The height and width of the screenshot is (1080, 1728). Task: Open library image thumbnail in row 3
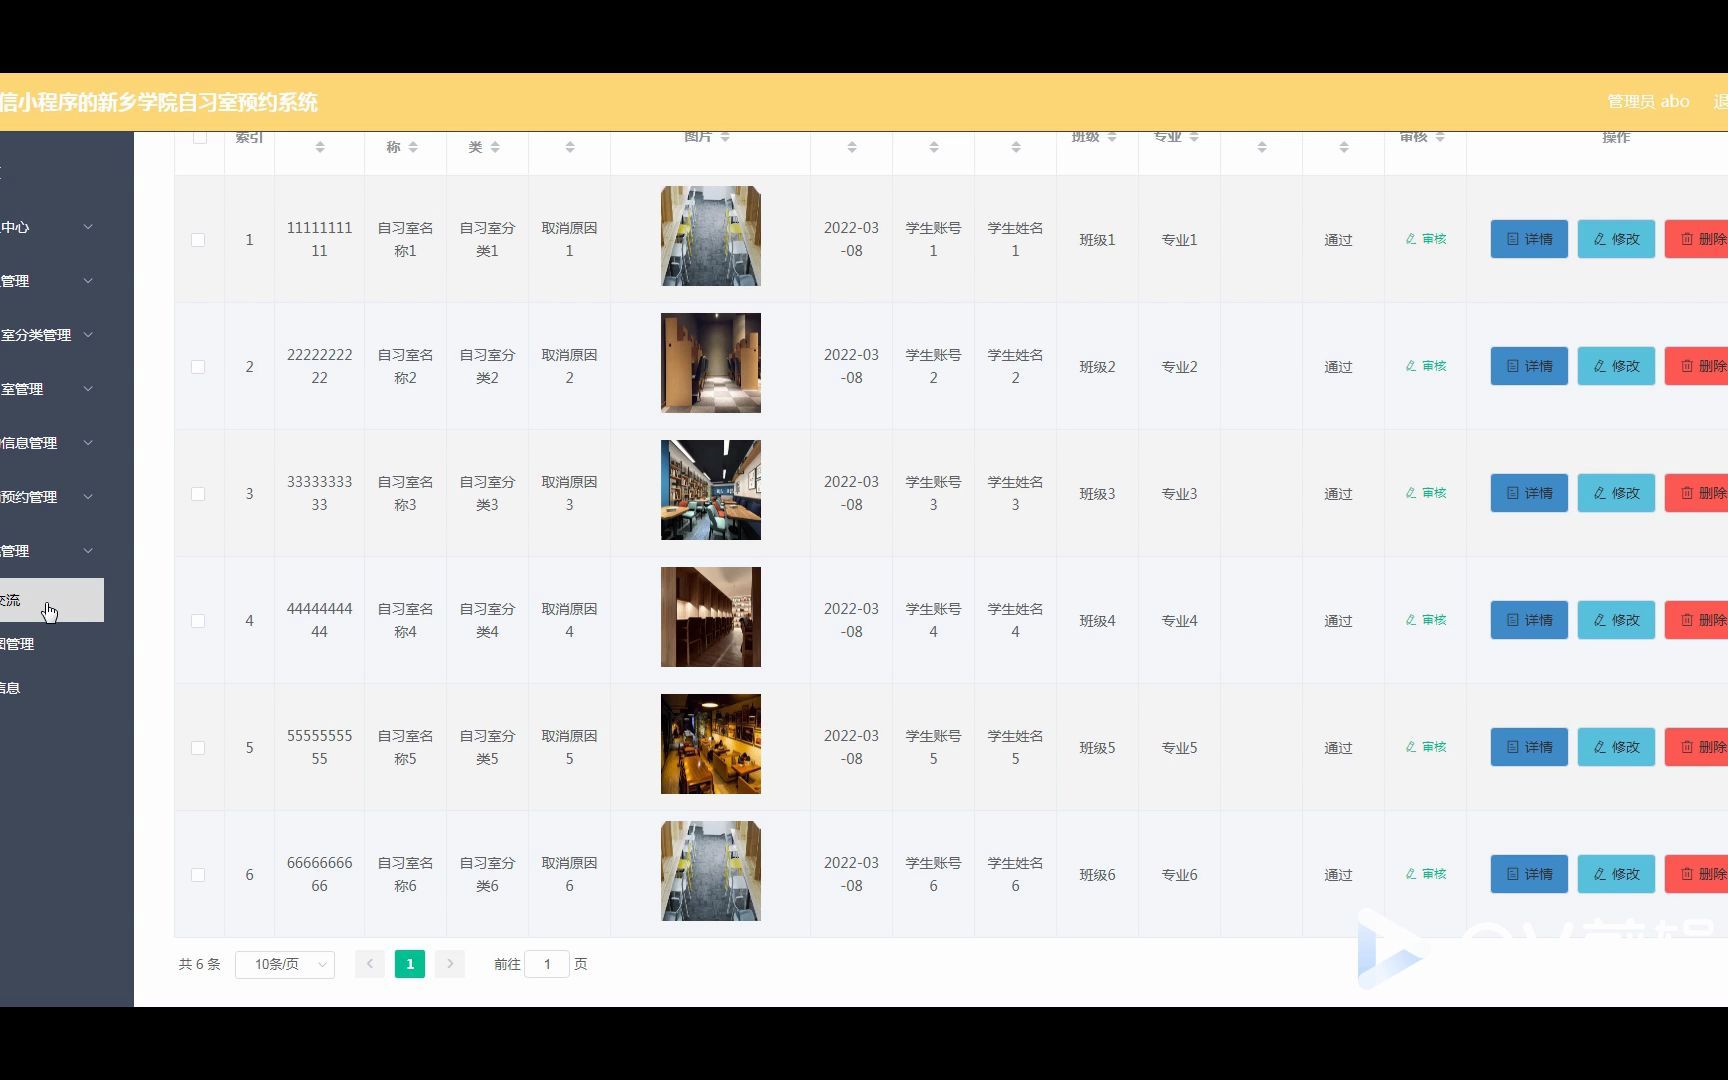tap(711, 490)
